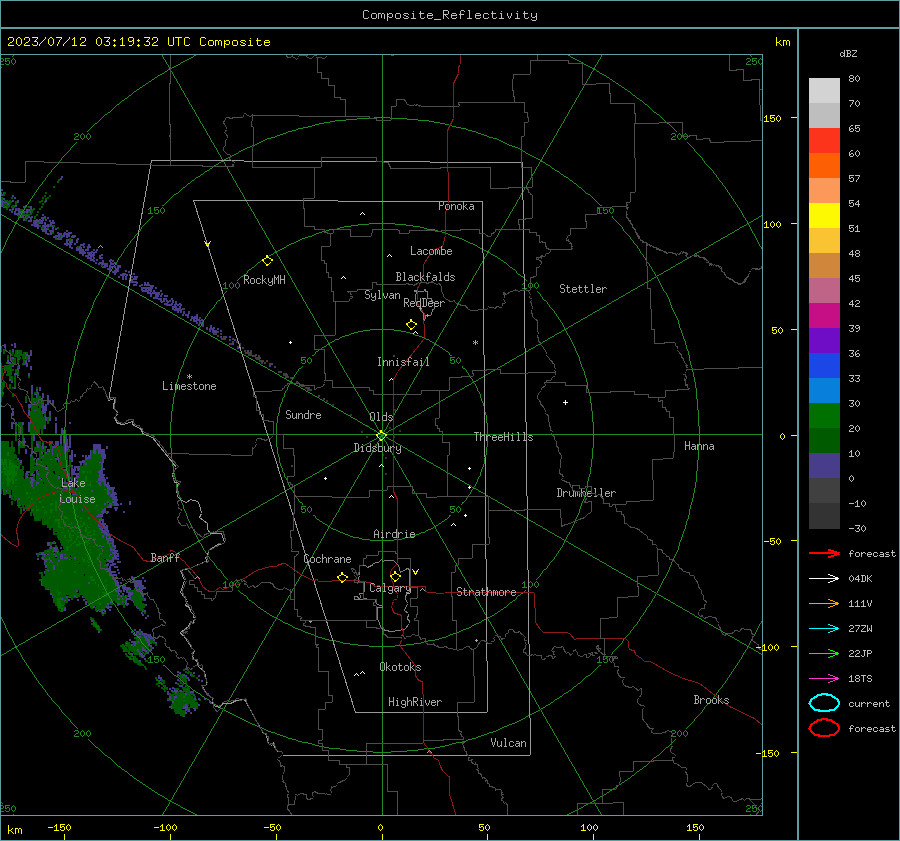This screenshot has width=900, height=841.
Task: Select the orange 111V arrow symbol
Action: (x=824, y=603)
